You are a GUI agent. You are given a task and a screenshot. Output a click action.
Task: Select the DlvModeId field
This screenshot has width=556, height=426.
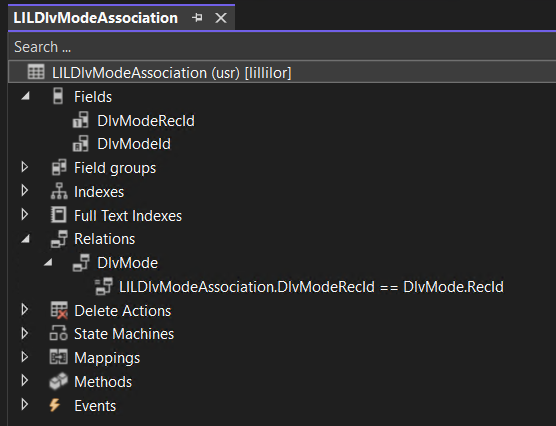134,144
